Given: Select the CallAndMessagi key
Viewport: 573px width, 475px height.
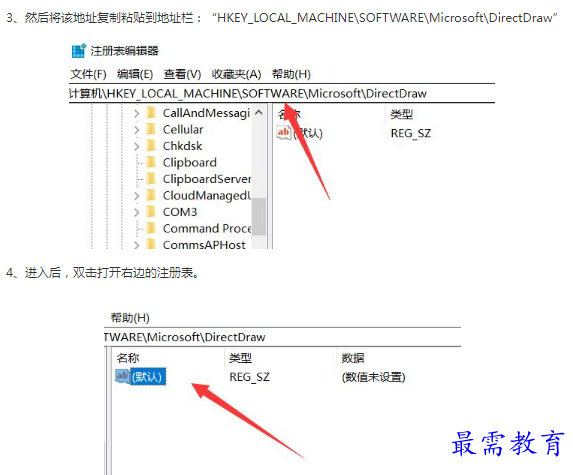Looking at the screenshot, I should [x=206, y=113].
